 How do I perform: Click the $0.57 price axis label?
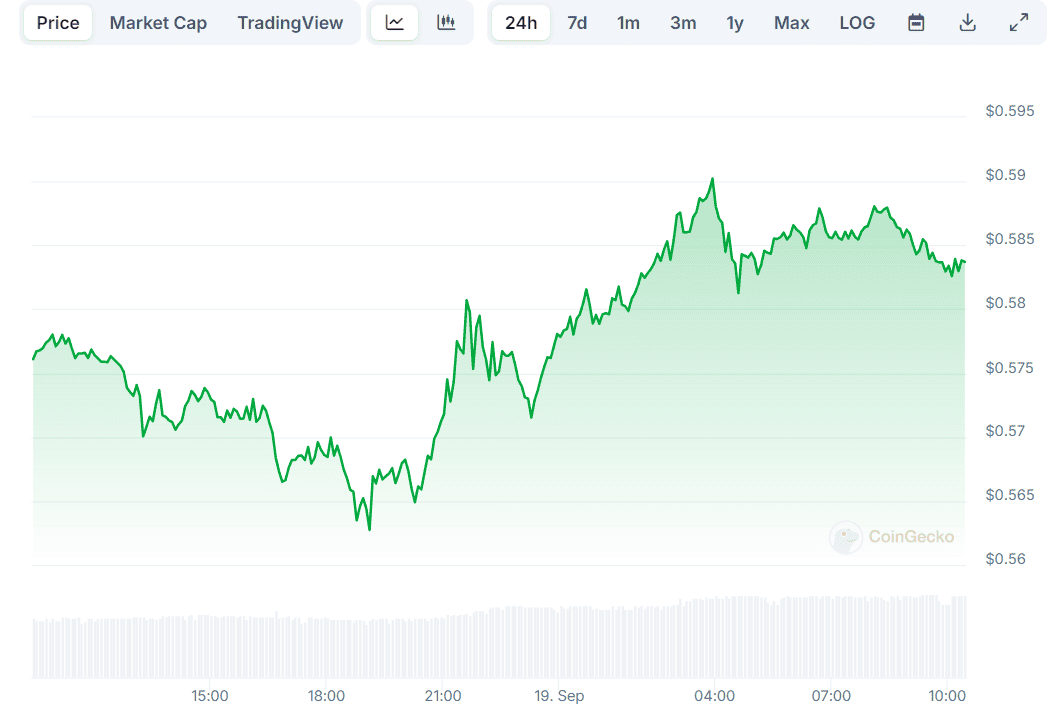[1005, 431]
